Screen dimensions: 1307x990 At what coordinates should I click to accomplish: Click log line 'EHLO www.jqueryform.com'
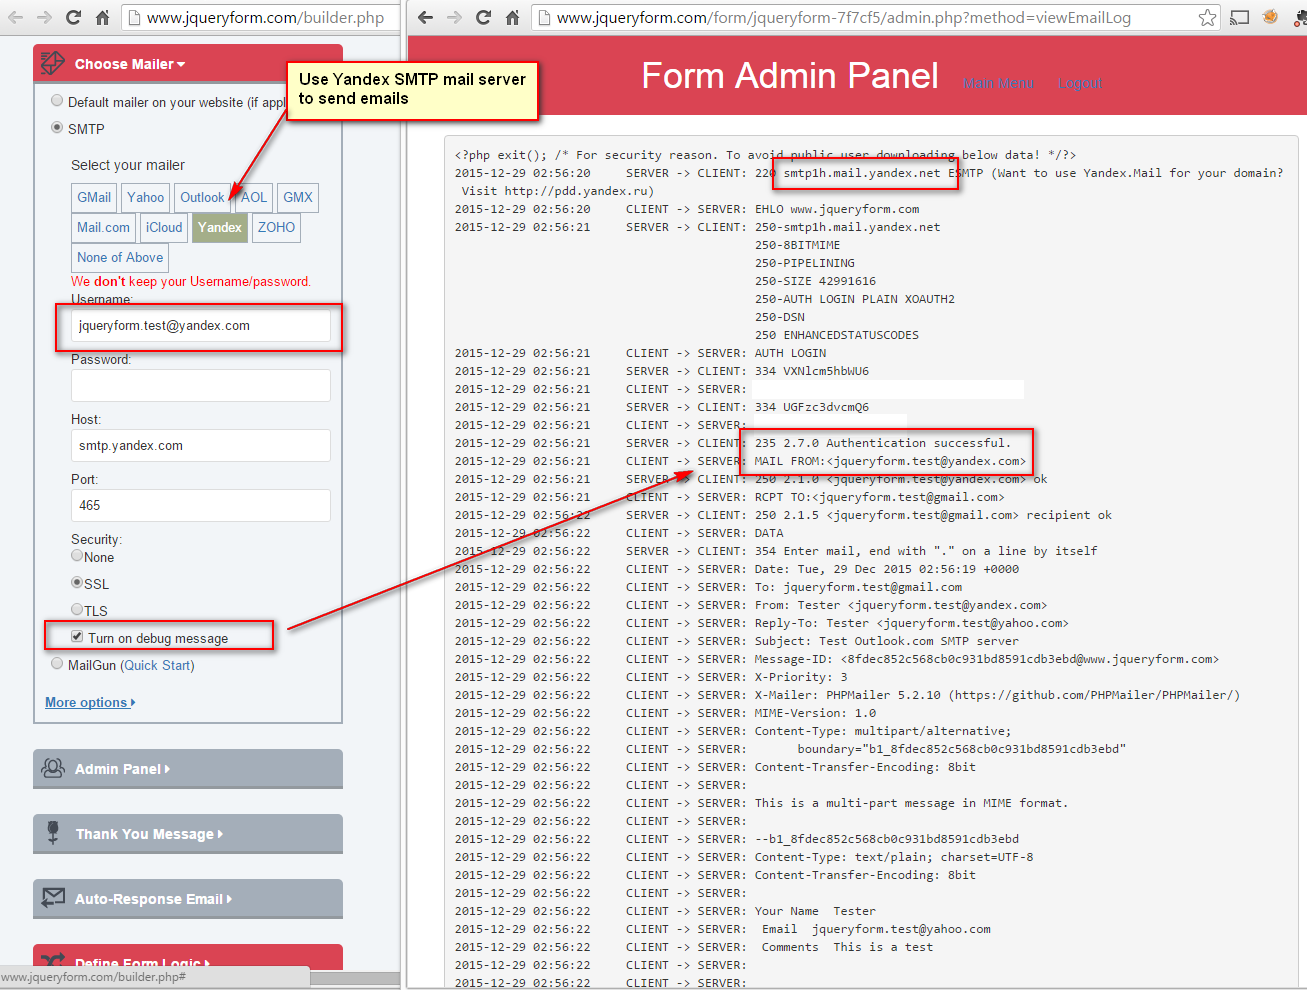click(837, 209)
